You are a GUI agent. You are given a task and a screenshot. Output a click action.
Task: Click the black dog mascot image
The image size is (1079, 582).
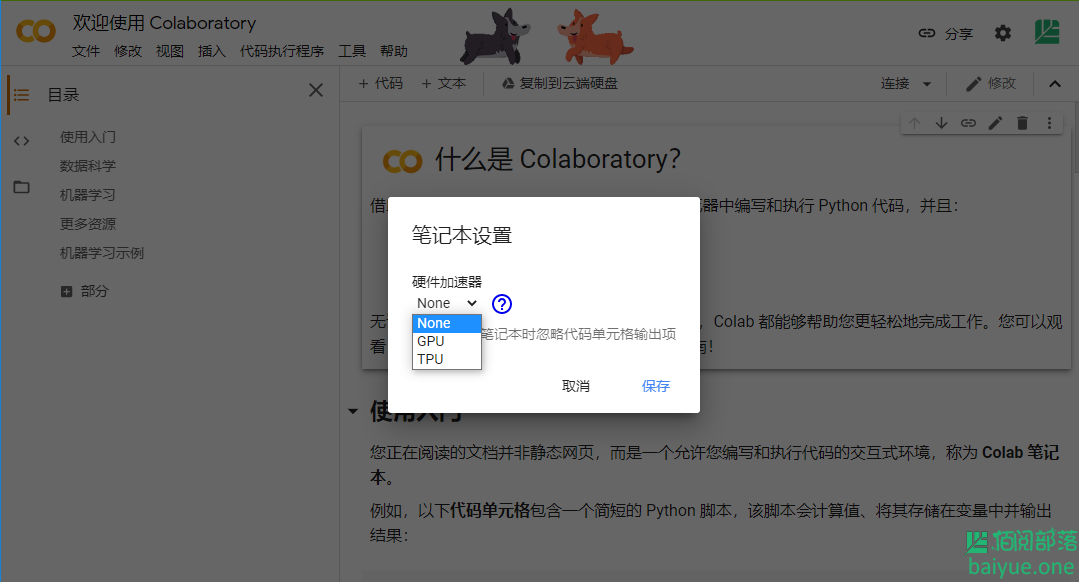coord(495,37)
